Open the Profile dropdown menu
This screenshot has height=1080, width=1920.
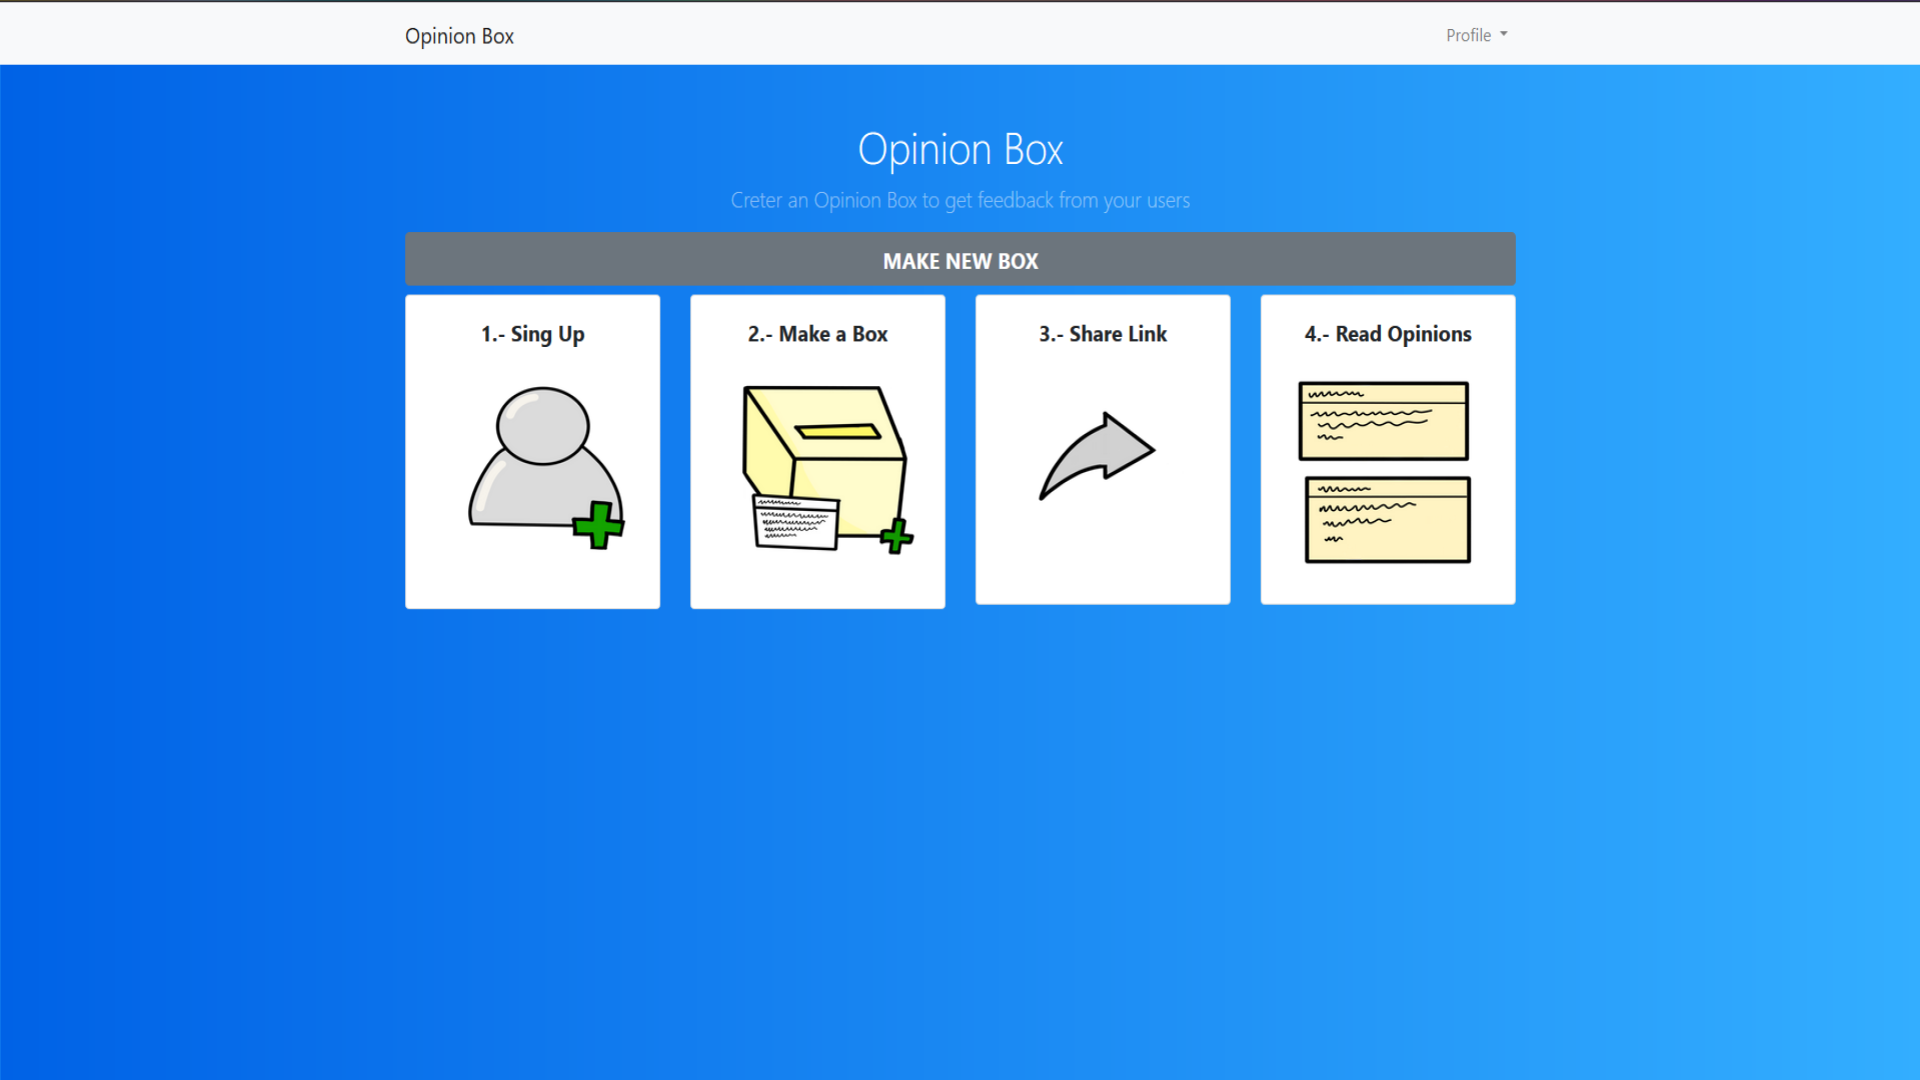pos(1468,35)
